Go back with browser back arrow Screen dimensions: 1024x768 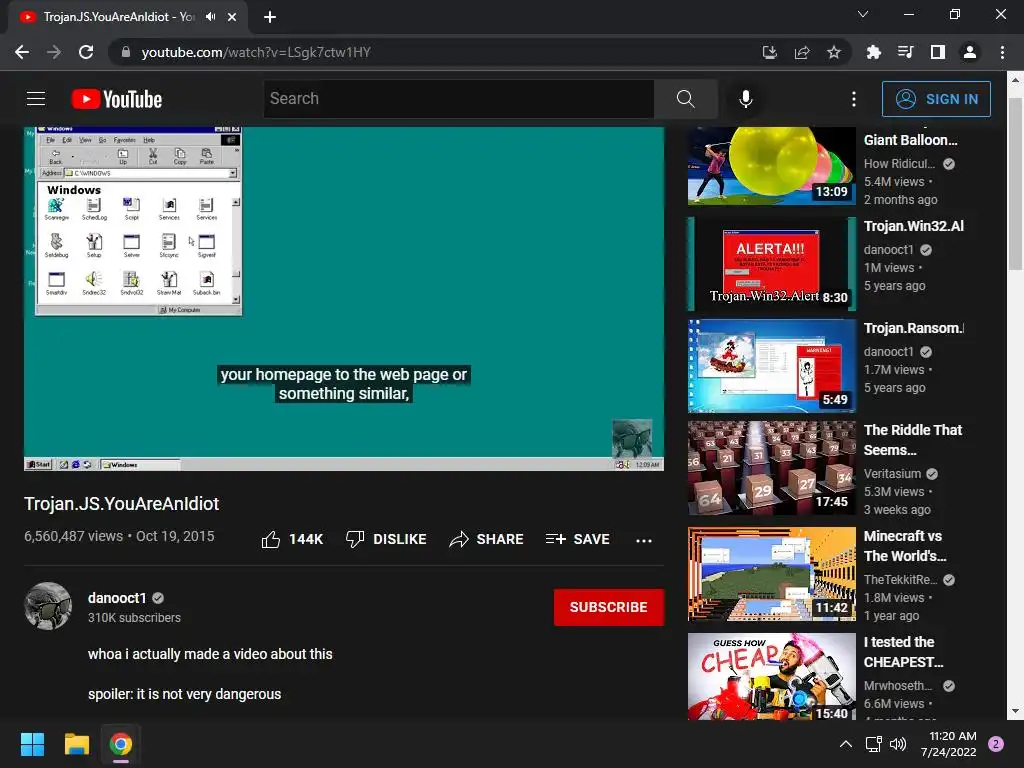point(22,52)
